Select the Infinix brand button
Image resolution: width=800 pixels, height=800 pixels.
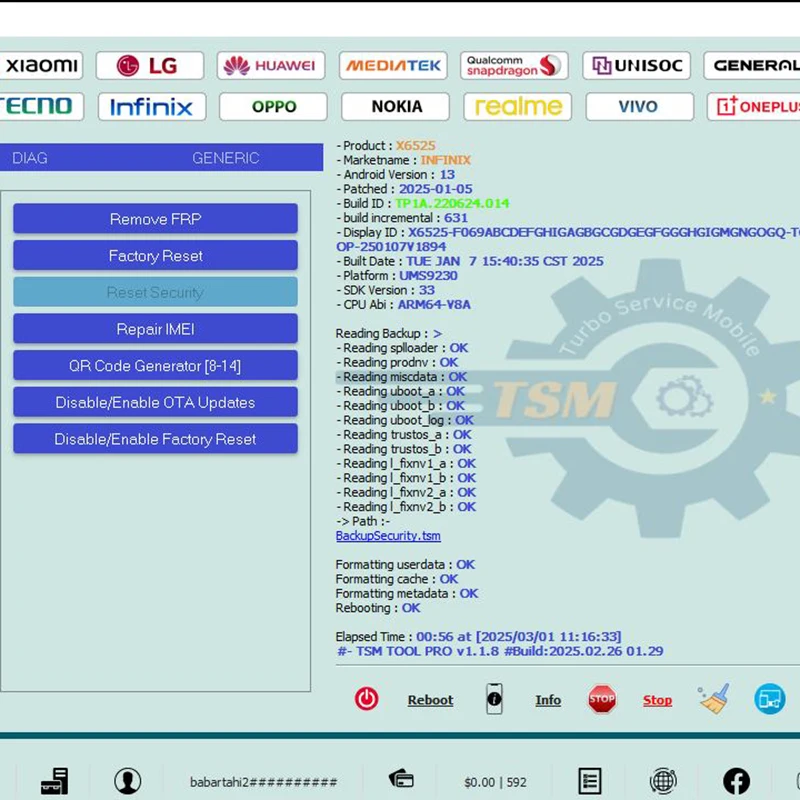click(152, 106)
